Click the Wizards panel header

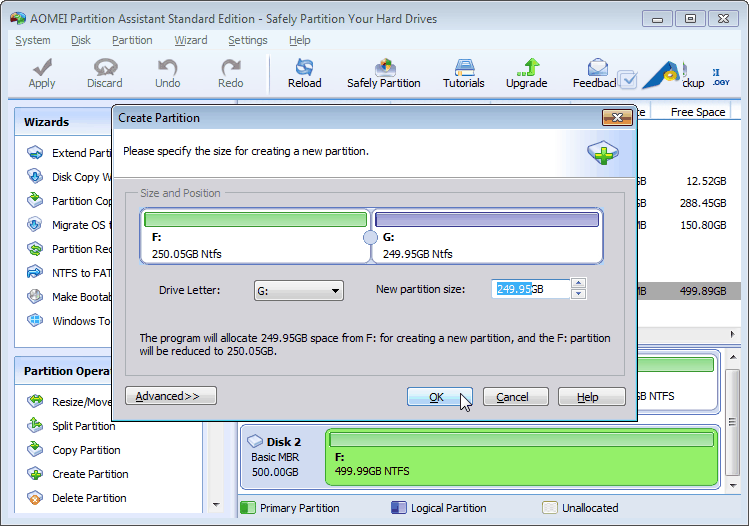tap(64, 122)
